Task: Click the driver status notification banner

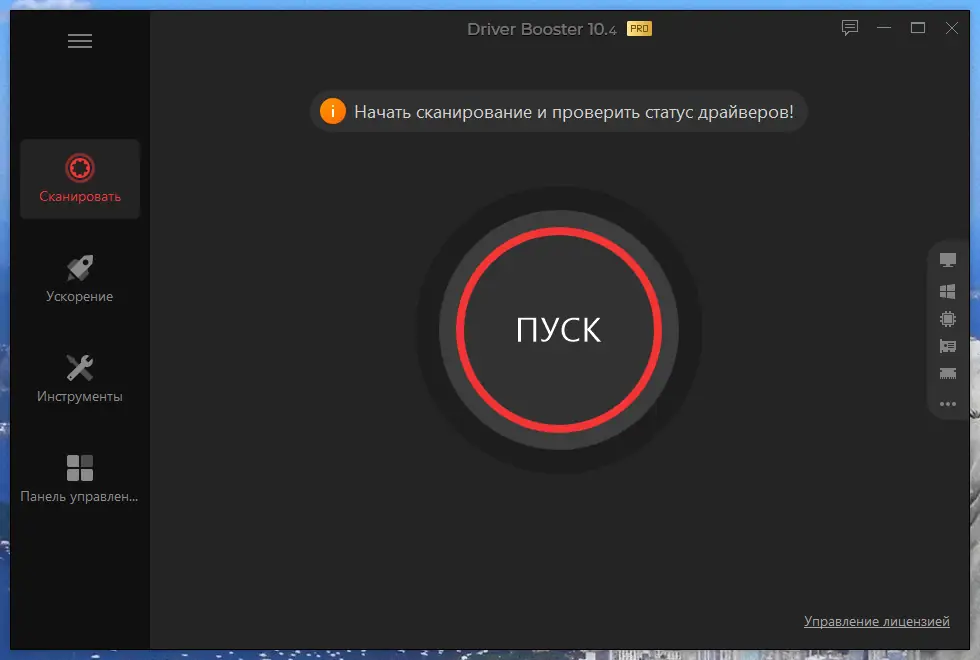Action: click(x=557, y=112)
